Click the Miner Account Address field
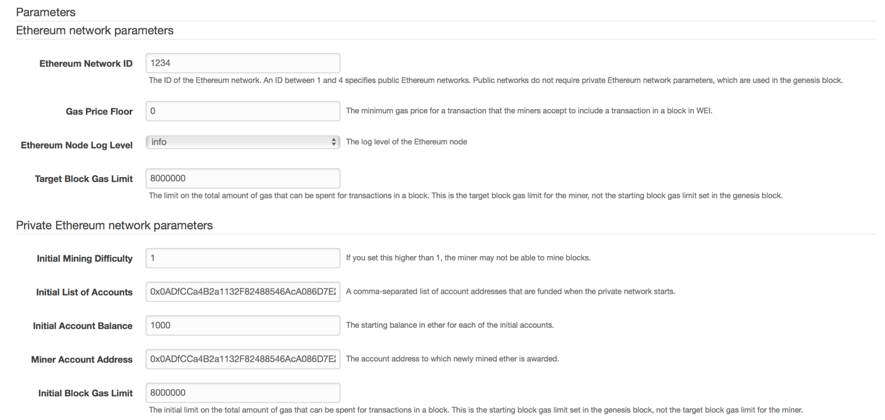 (x=243, y=359)
